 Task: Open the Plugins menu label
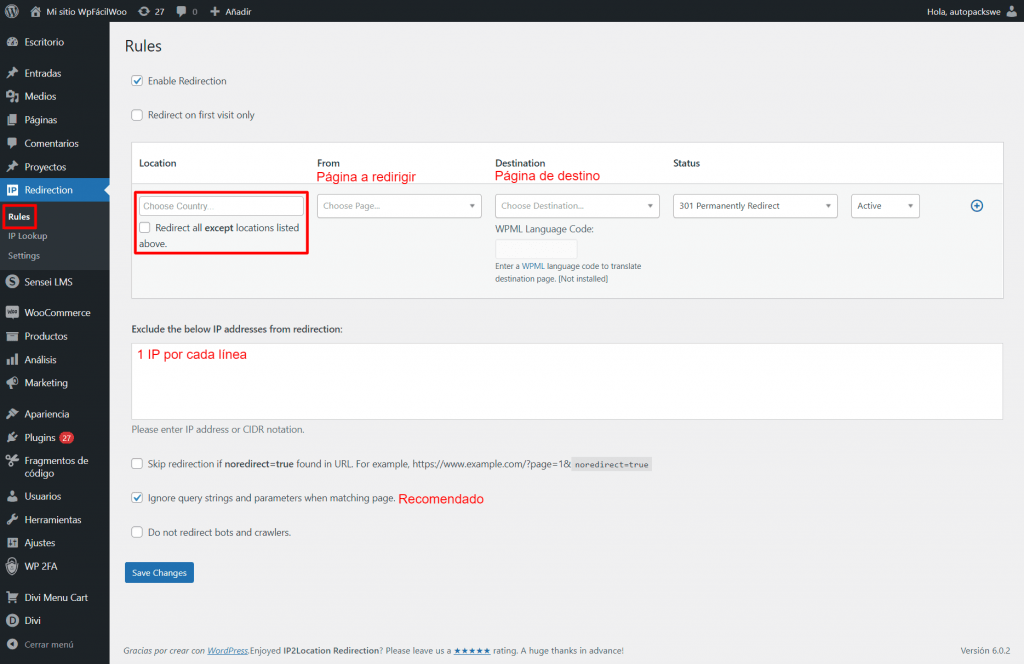coord(40,437)
